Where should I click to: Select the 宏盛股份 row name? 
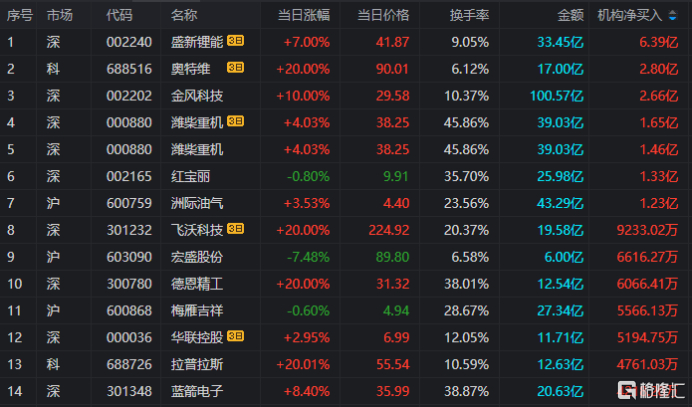coord(197,257)
